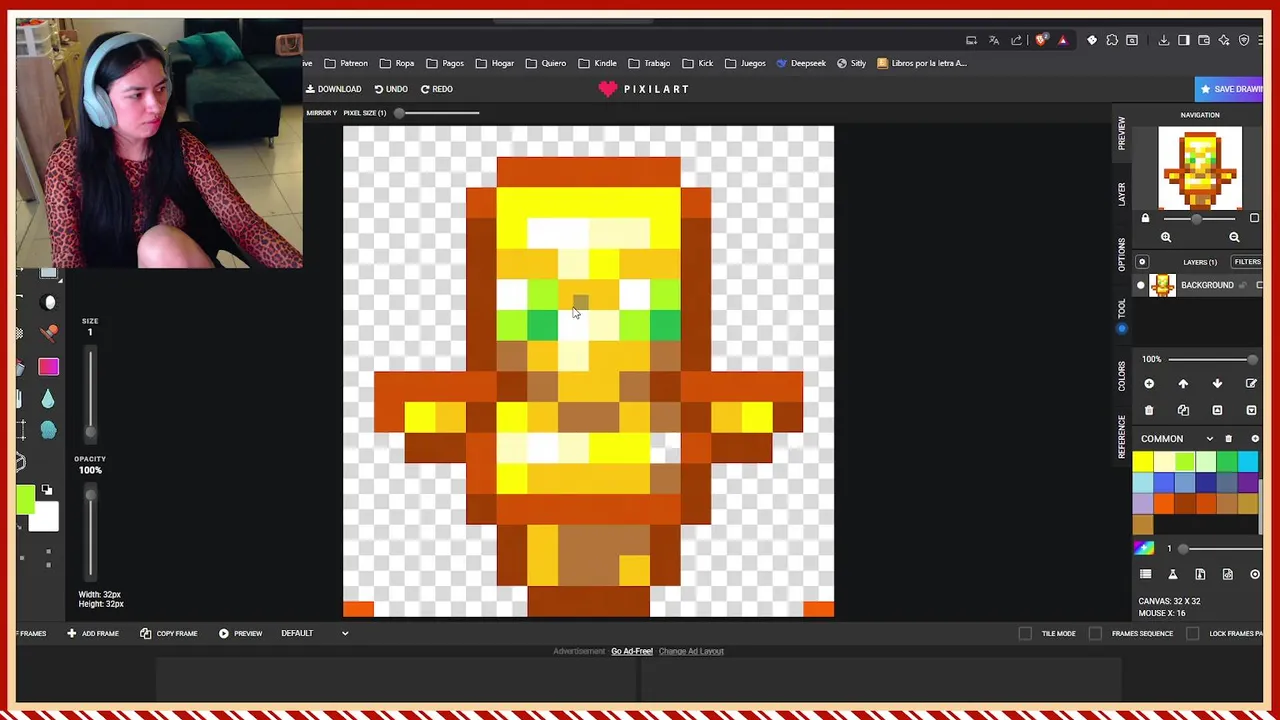Click the Save Drawing button

[x=1231, y=89]
